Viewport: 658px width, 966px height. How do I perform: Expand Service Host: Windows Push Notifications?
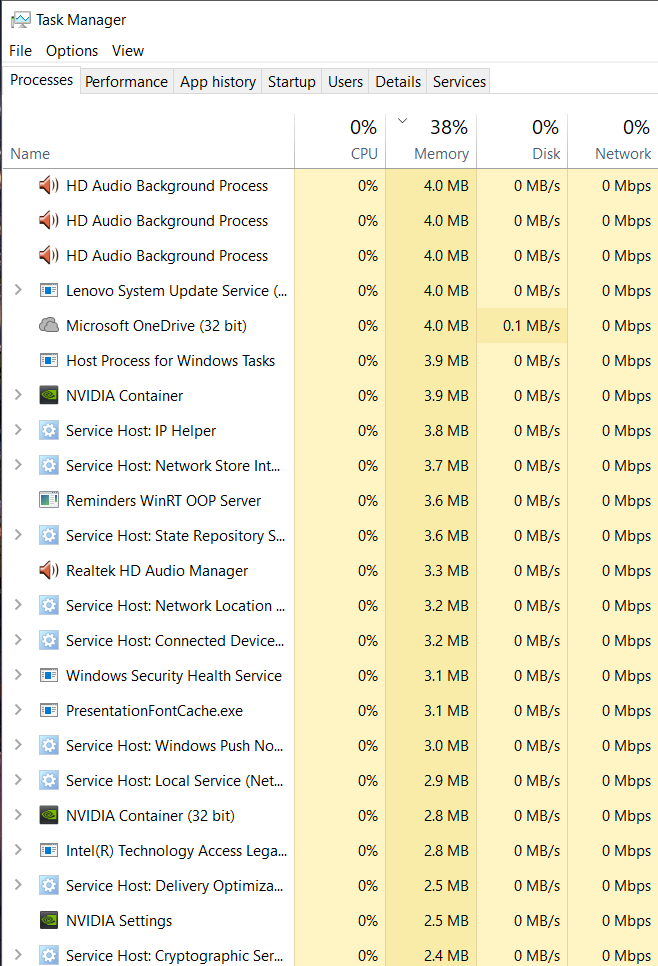(18, 745)
